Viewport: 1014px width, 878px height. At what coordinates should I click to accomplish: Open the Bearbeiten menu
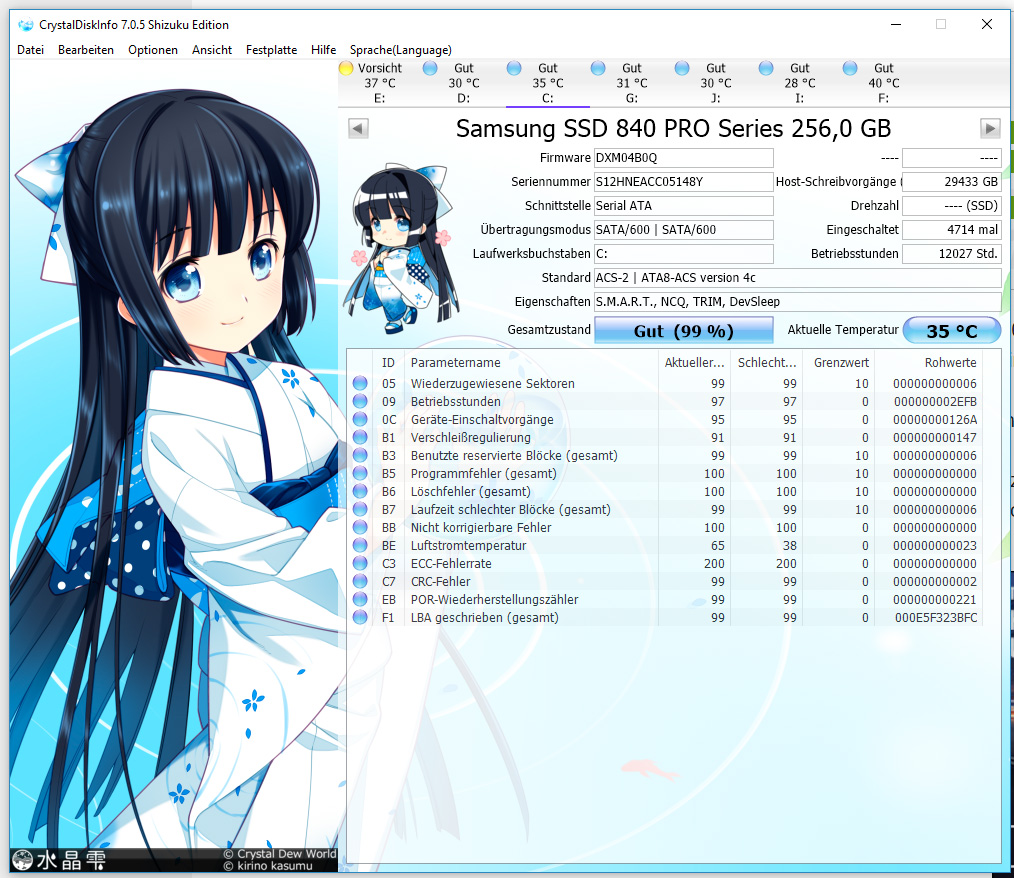(x=85, y=50)
